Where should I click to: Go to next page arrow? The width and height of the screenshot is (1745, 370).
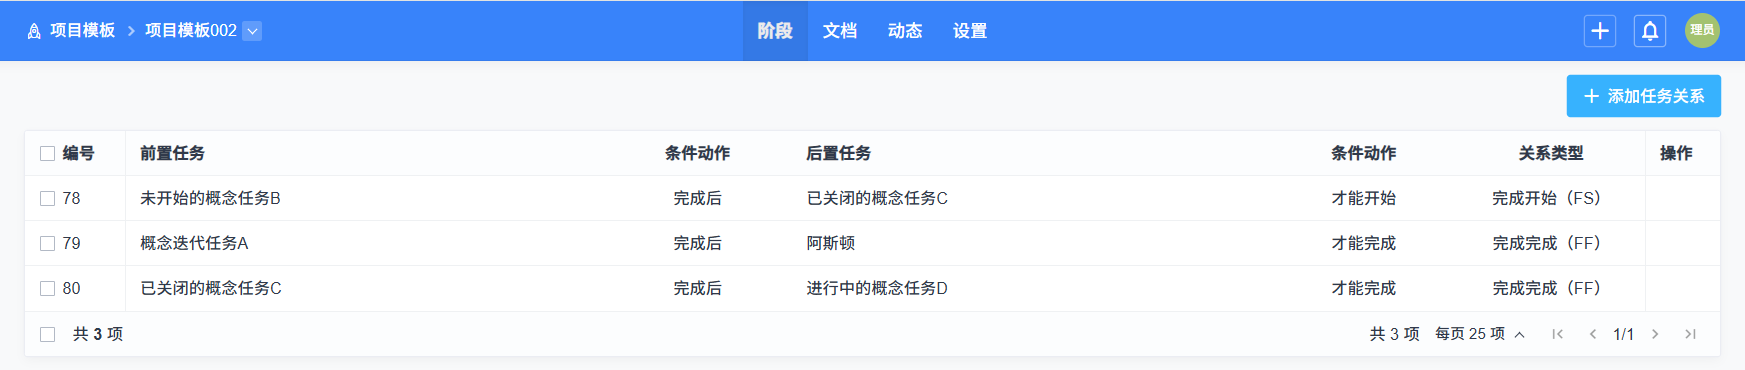[1655, 334]
